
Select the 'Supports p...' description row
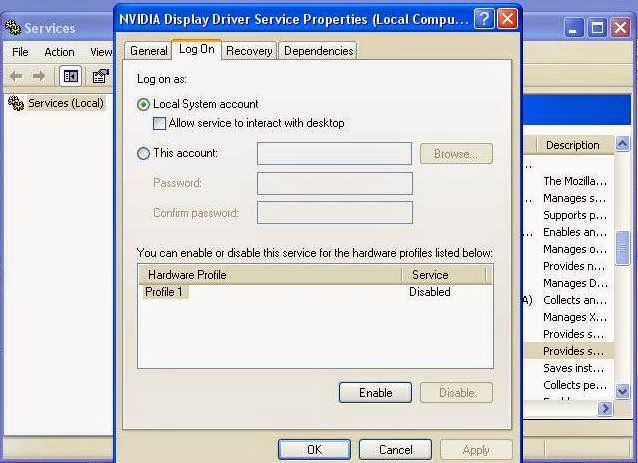(x=575, y=215)
